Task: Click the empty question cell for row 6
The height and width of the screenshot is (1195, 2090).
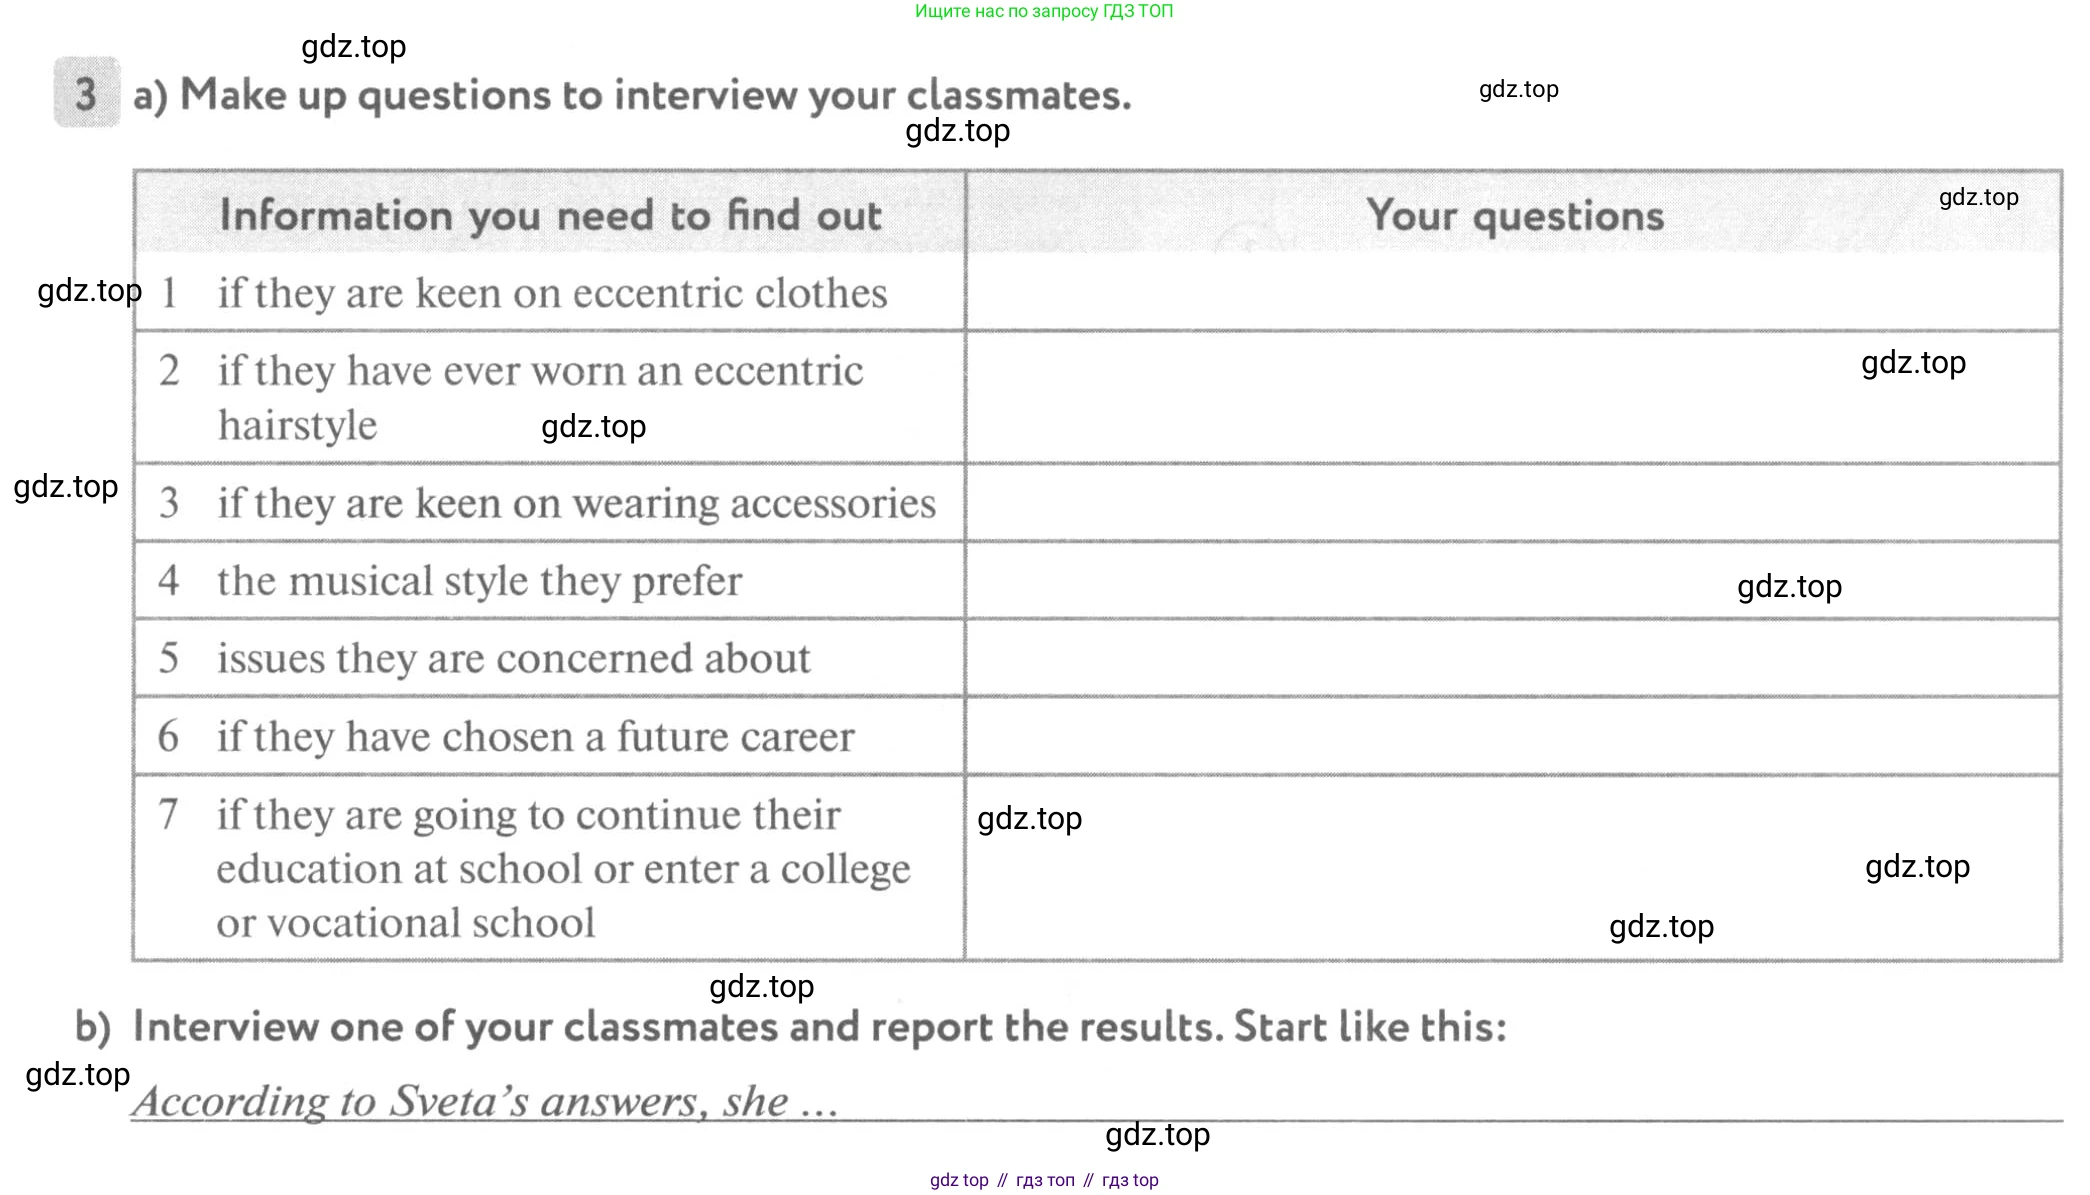Action: (1514, 736)
